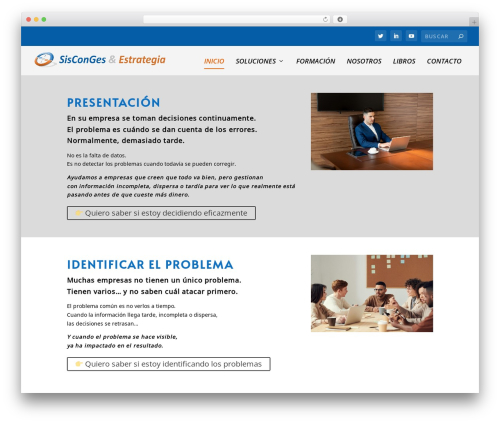
Task: Open a new browser tab with plus
Action: click(x=474, y=22)
